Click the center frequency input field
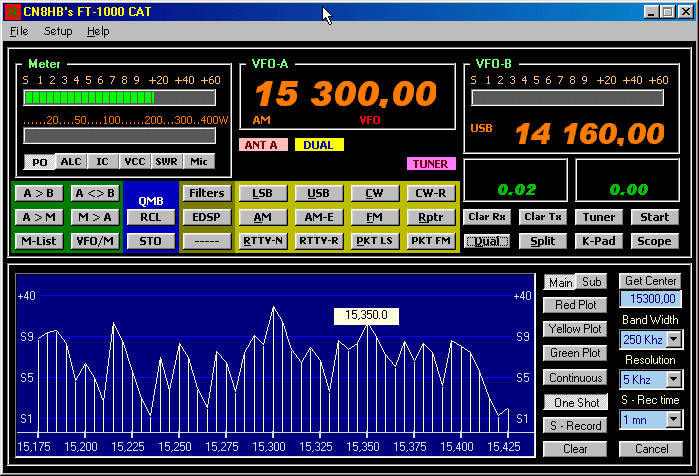 tap(651, 299)
